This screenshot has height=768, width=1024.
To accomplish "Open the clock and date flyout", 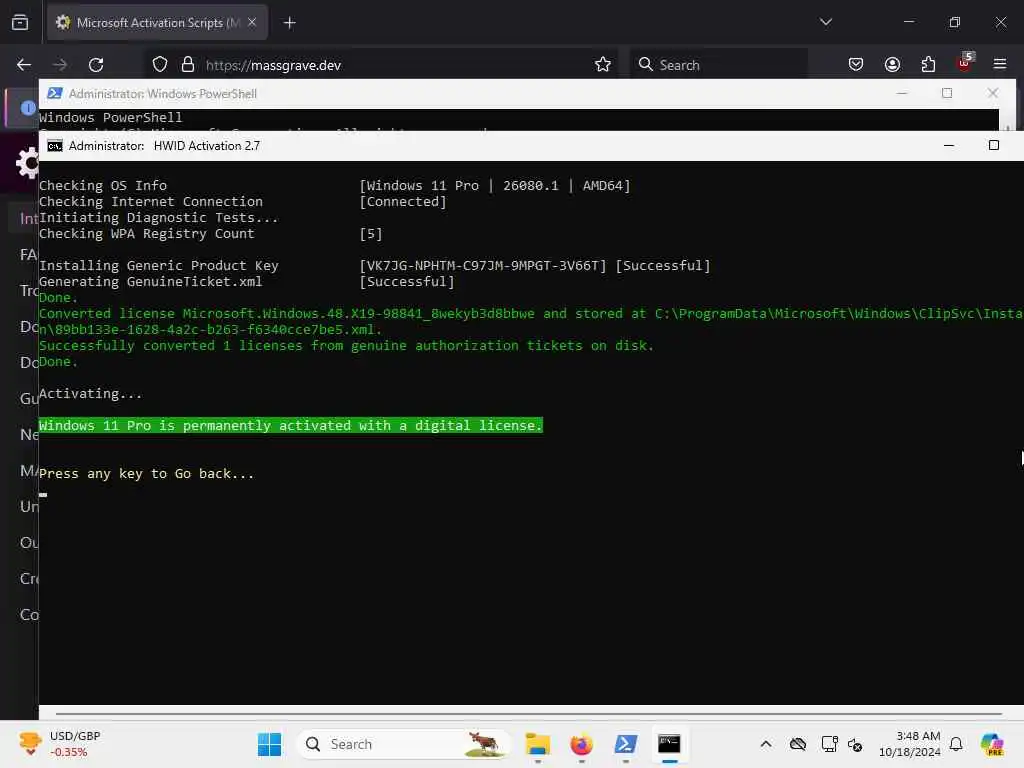I will [909, 744].
